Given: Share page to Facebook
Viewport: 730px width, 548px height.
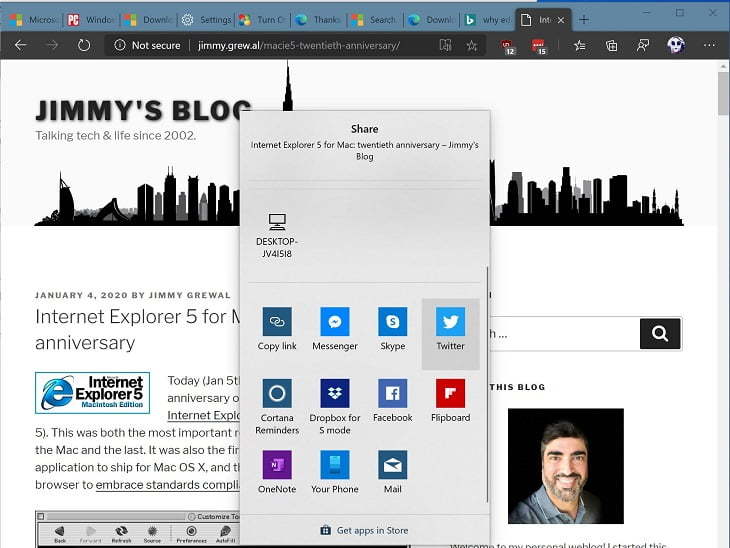Looking at the screenshot, I should (392, 400).
